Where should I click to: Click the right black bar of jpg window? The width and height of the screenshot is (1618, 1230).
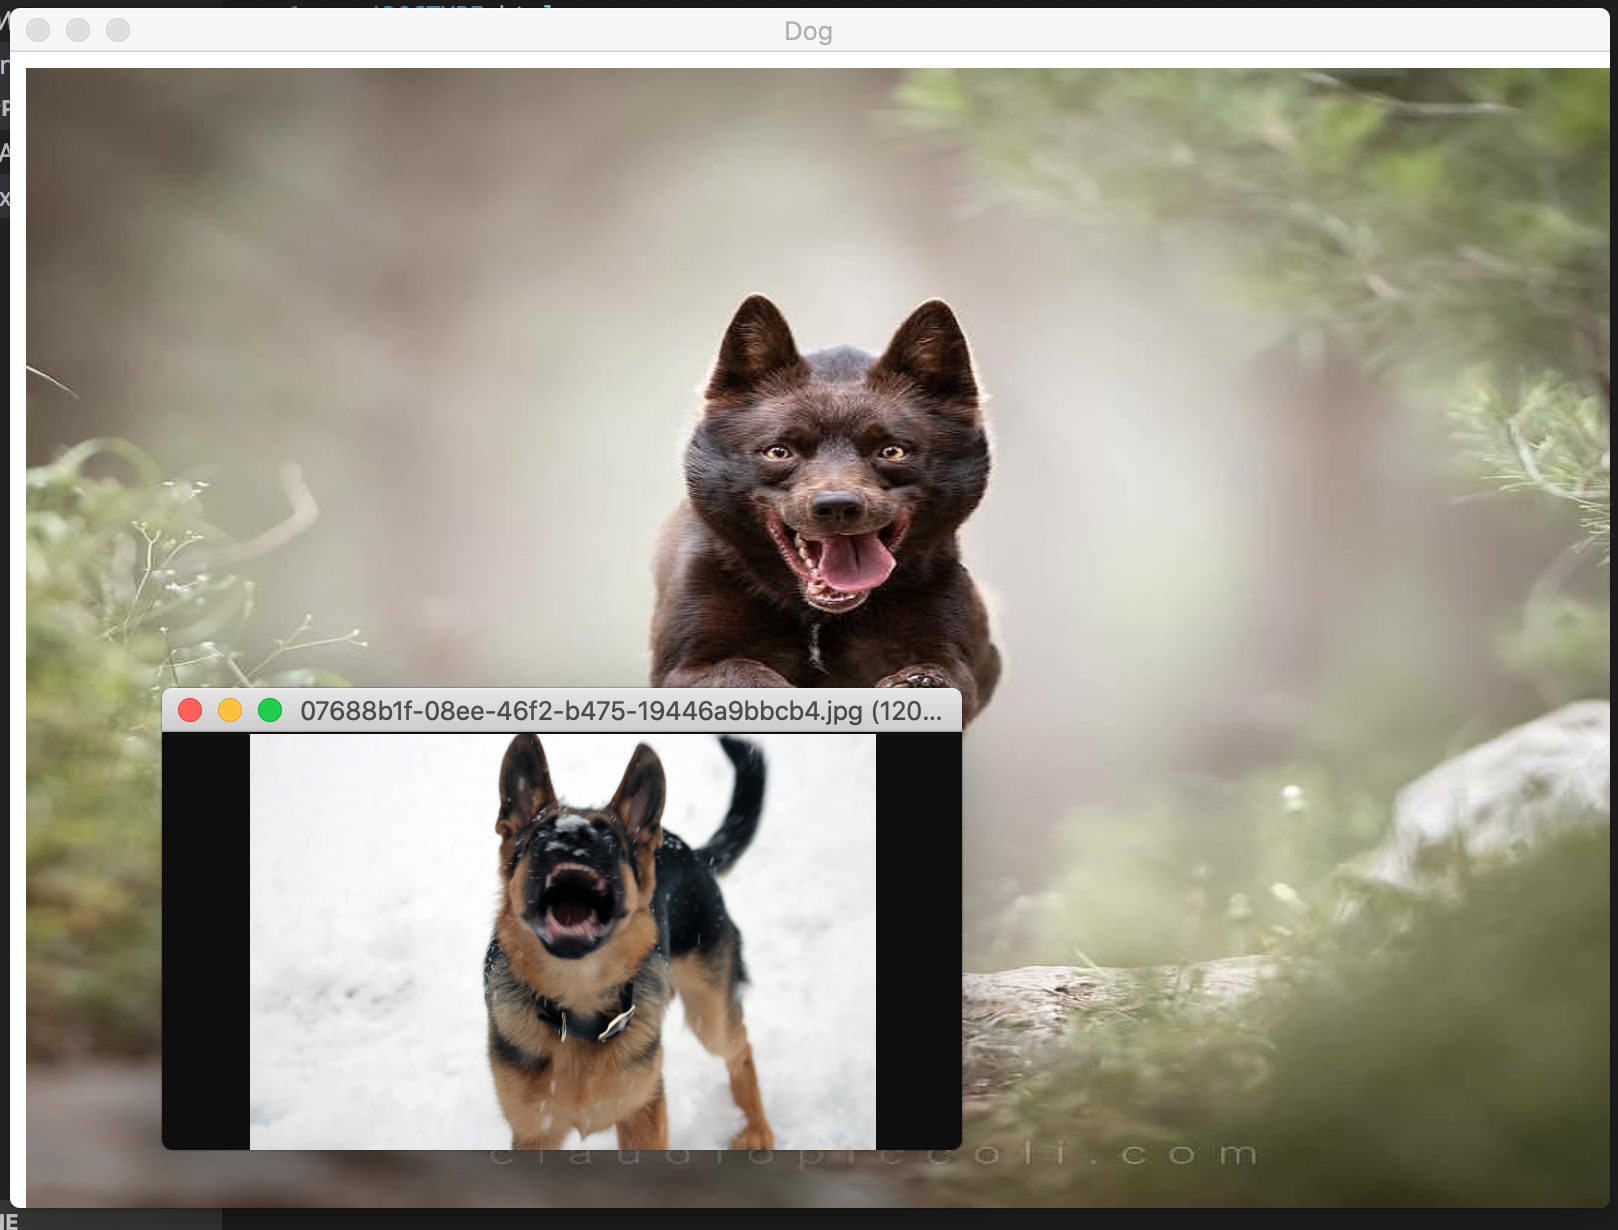[918, 941]
